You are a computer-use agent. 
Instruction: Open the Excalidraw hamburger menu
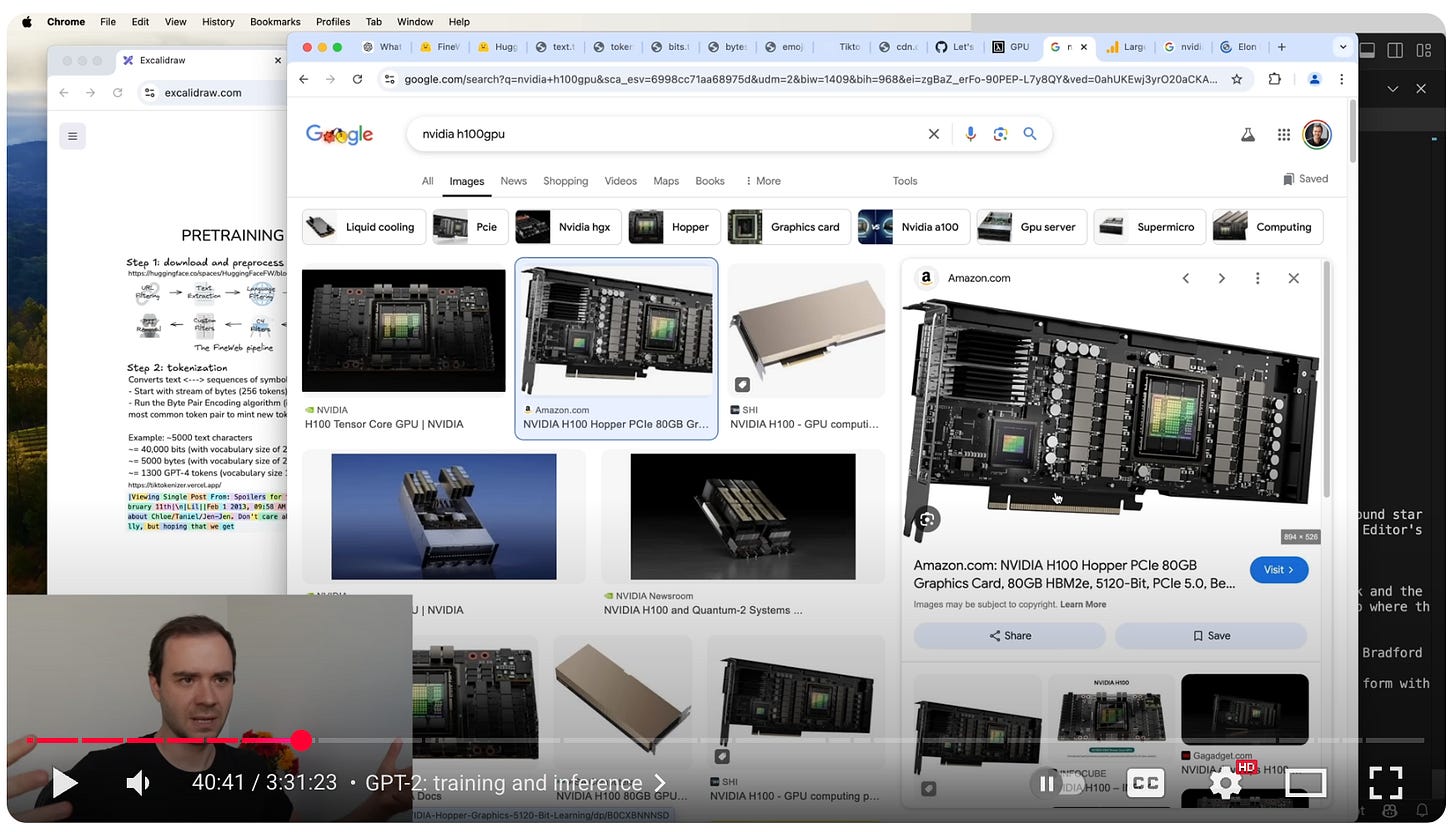72,136
